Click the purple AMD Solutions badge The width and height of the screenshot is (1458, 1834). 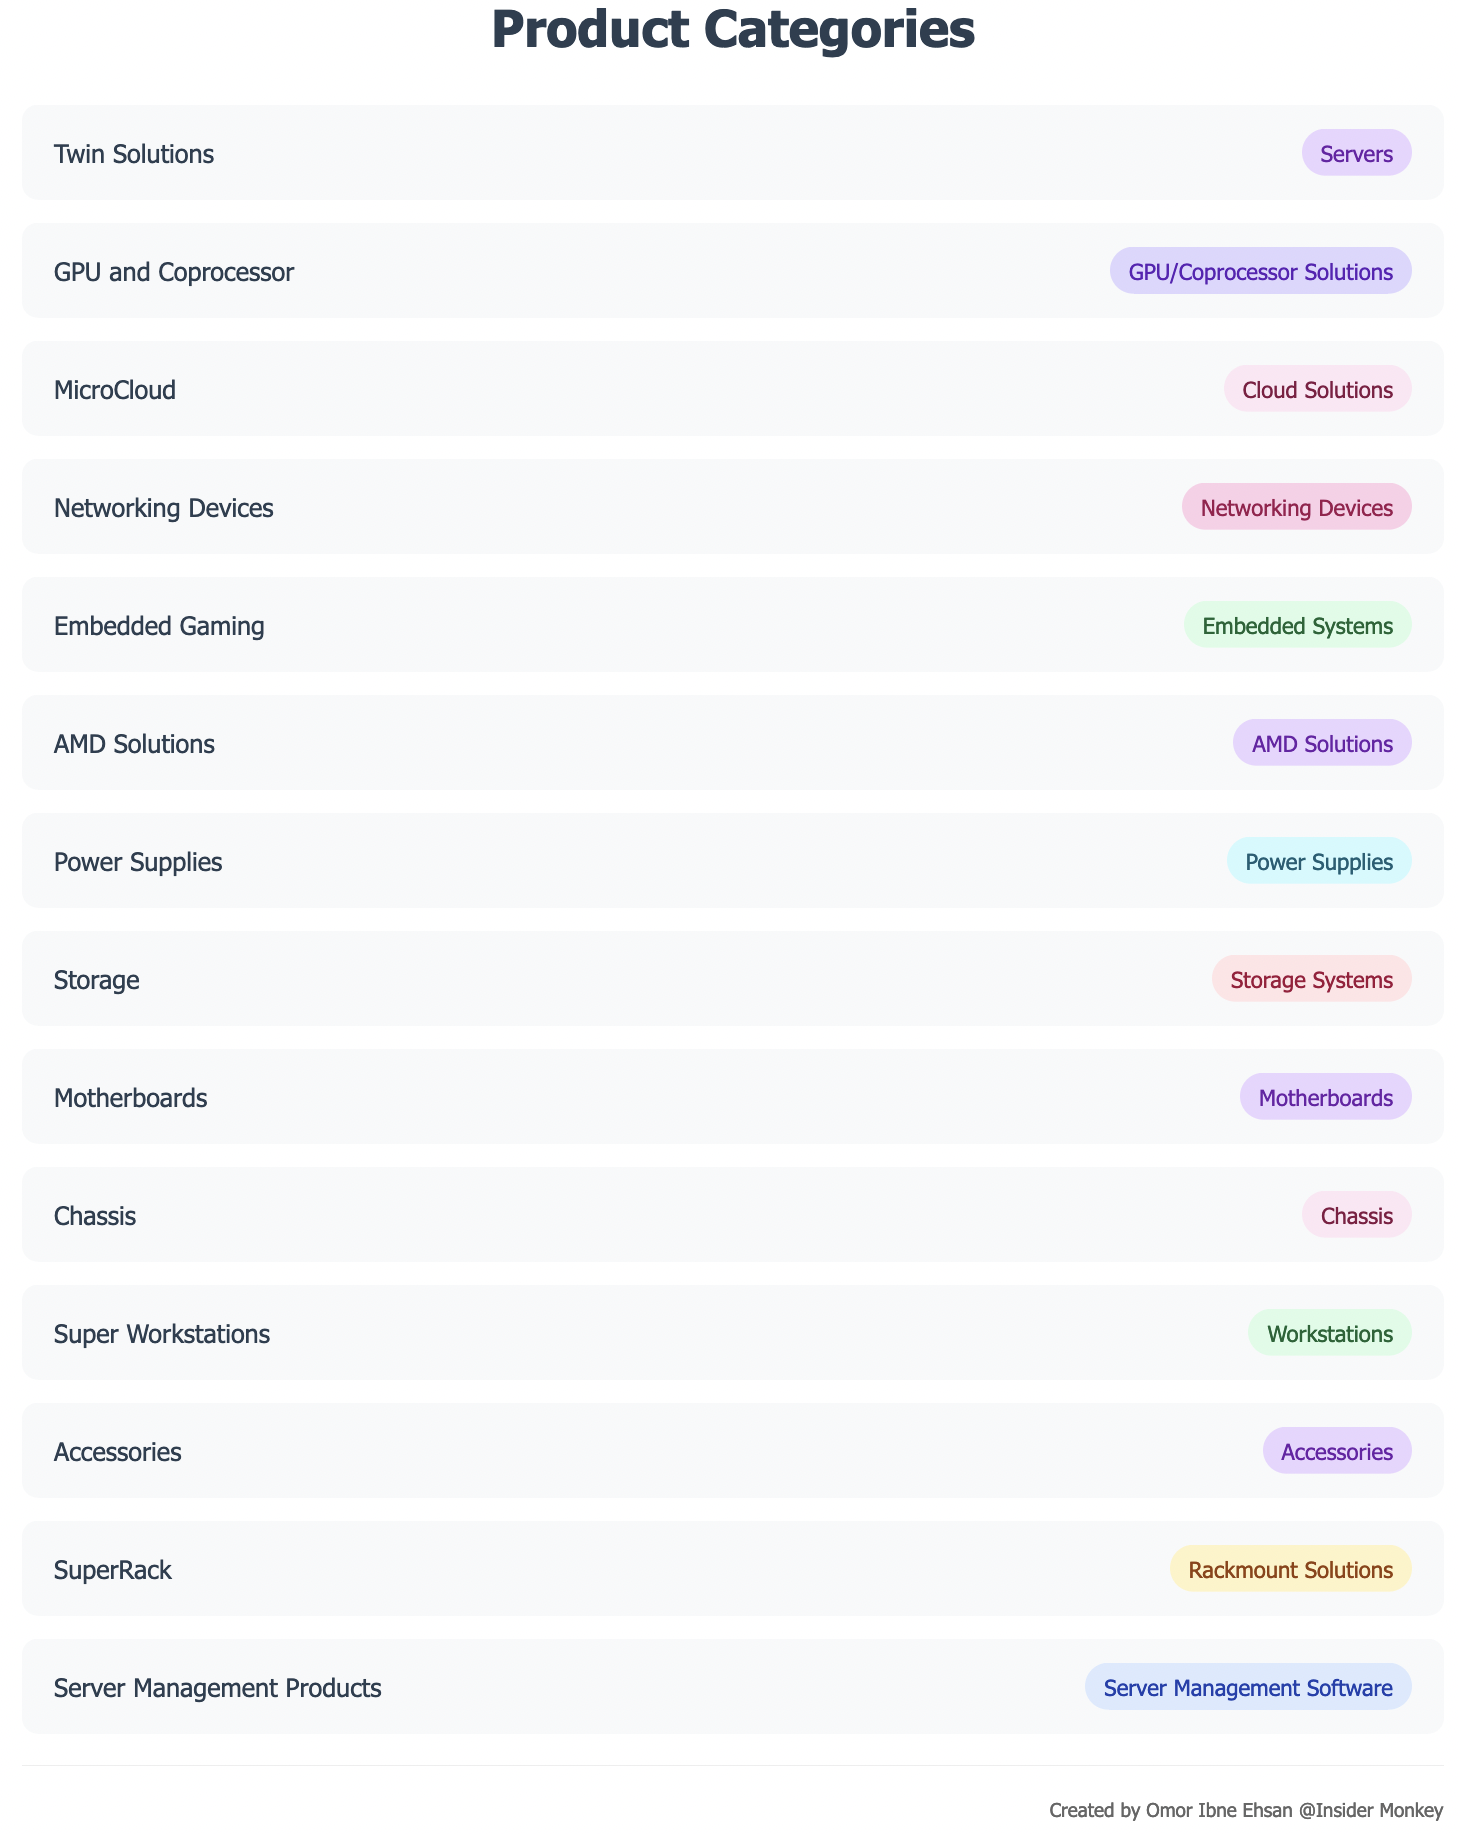1322,743
